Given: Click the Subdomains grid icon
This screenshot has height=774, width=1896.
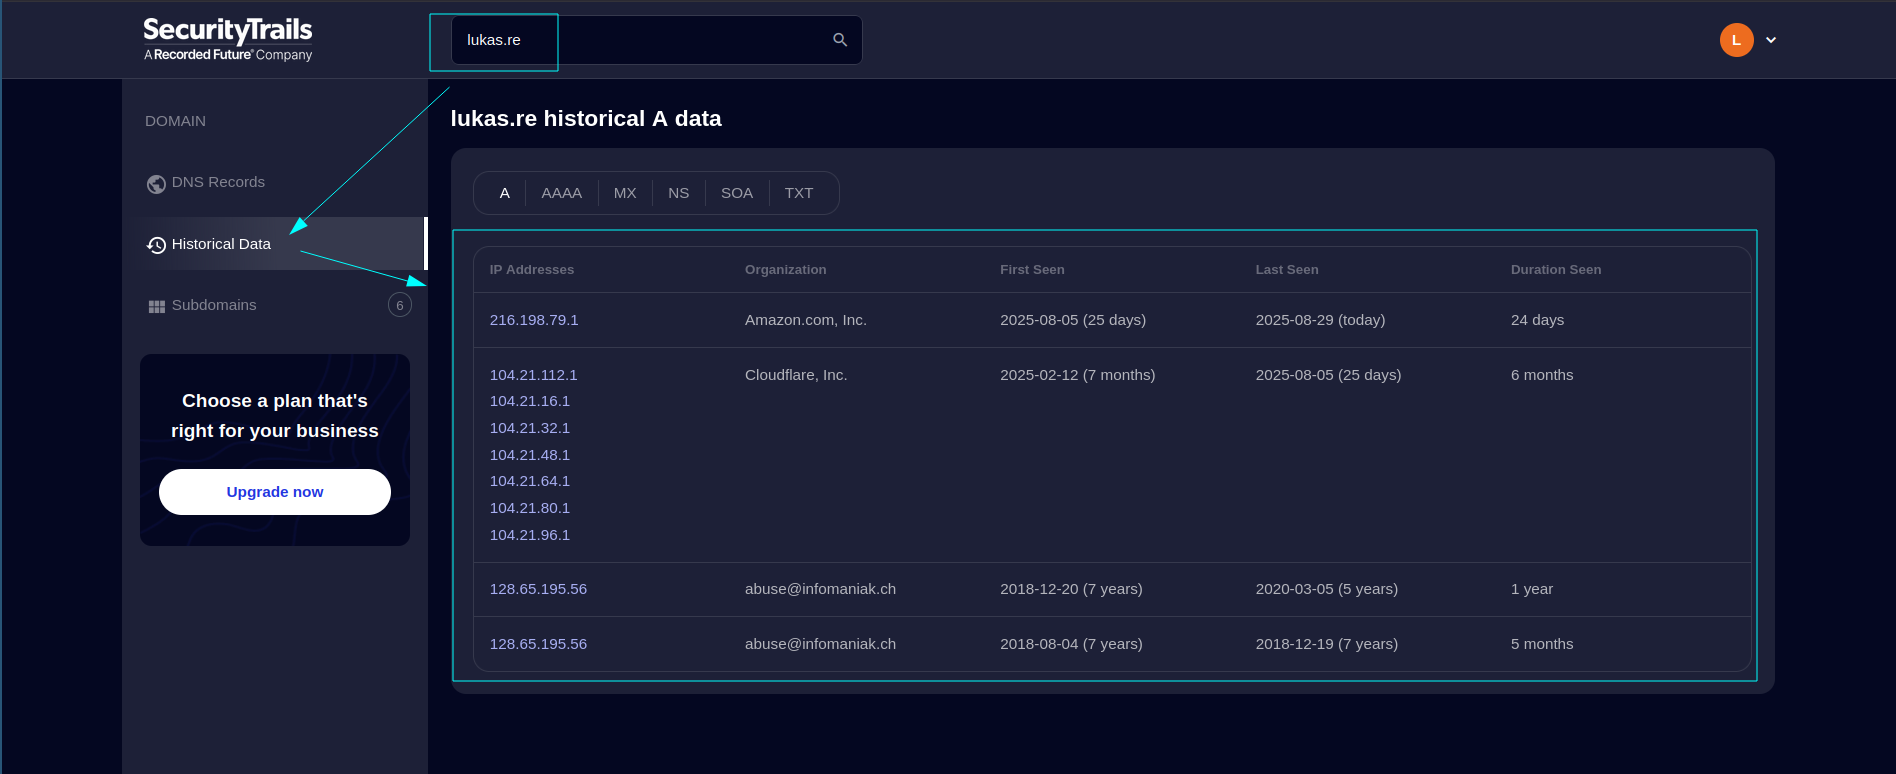Looking at the screenshot, I should [x=156, y=306].
